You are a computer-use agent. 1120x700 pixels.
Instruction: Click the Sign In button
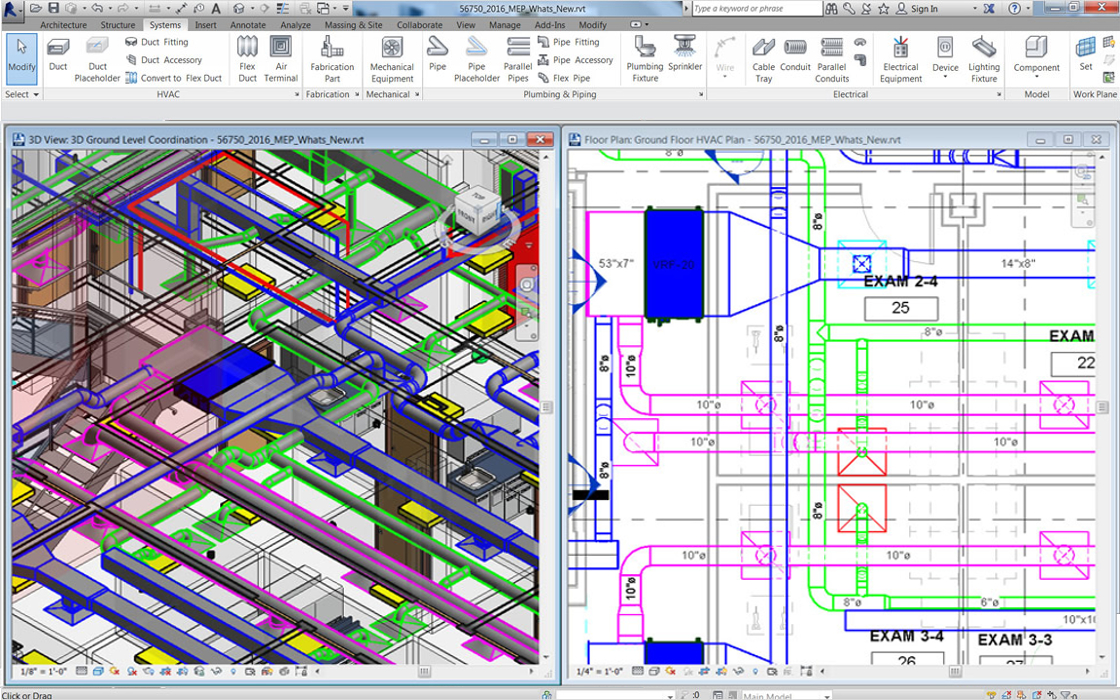(x=917, y=9)
